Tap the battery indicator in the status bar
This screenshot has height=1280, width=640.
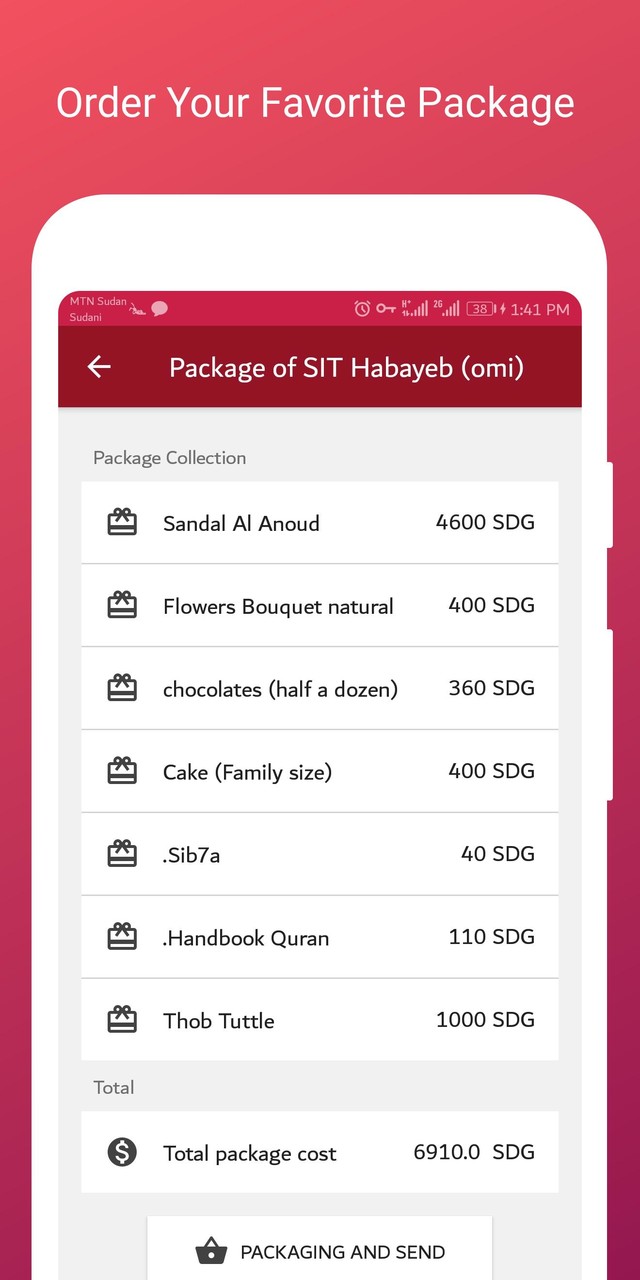[478, 309]
